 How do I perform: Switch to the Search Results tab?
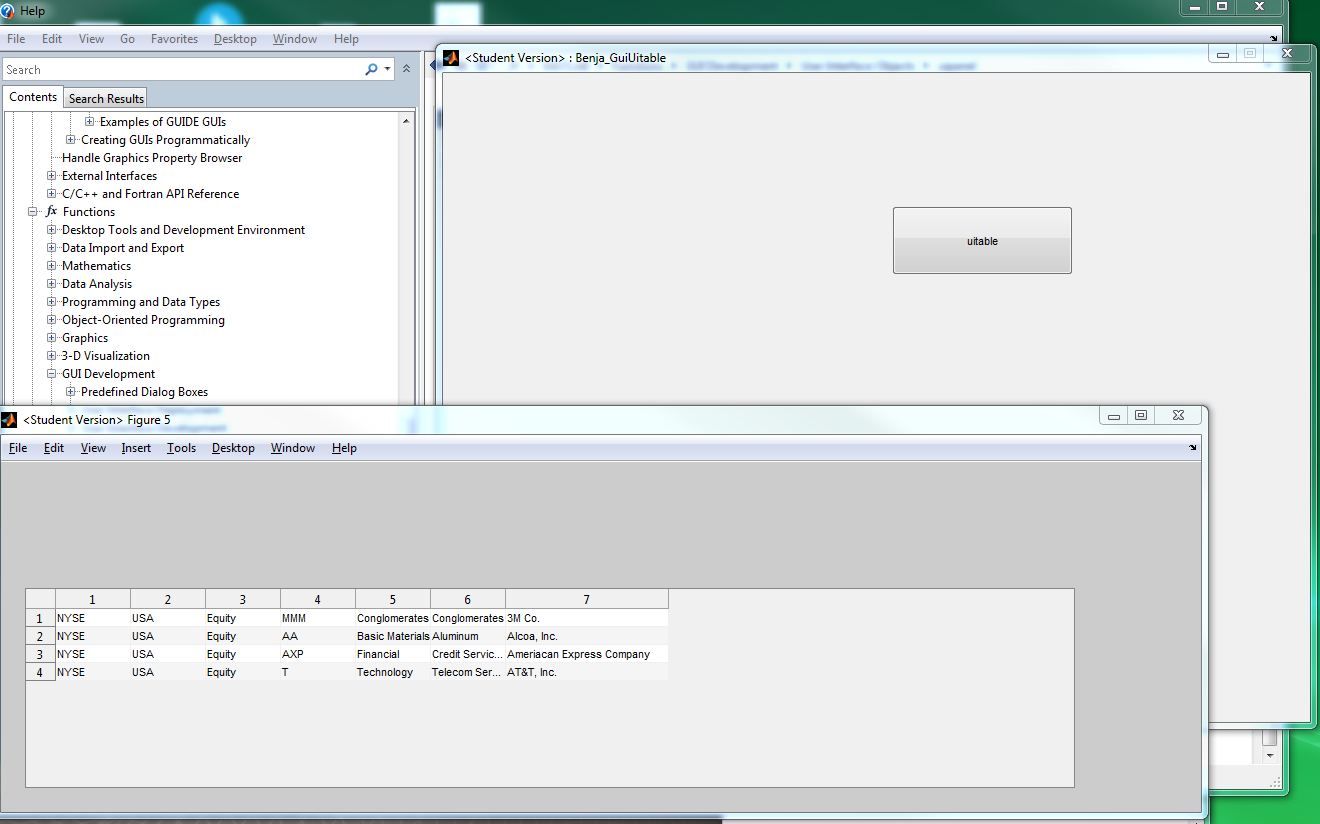point(106,98)
